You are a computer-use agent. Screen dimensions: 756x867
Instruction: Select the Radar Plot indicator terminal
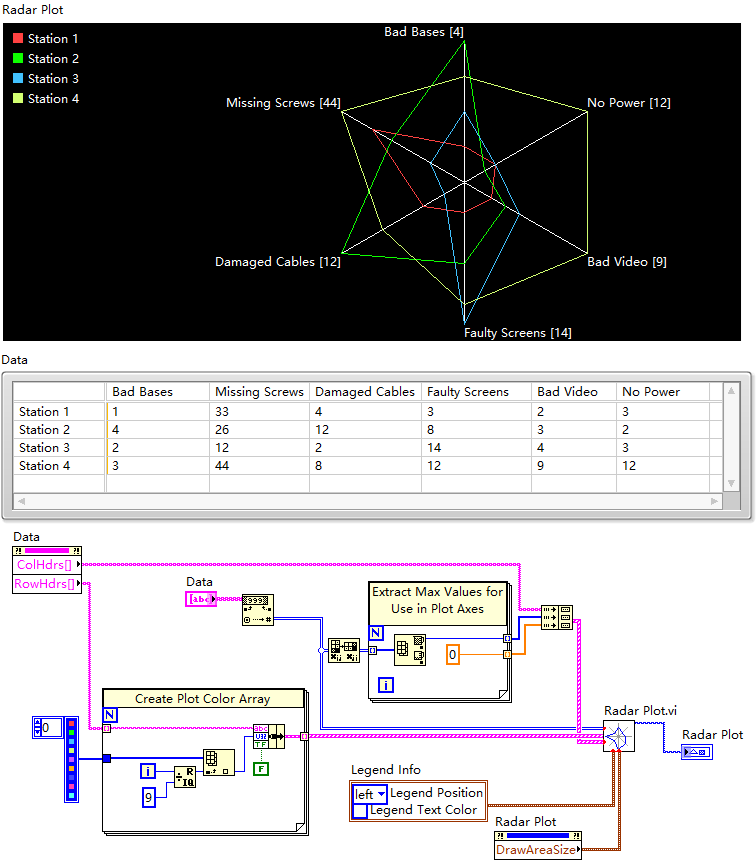697,752
